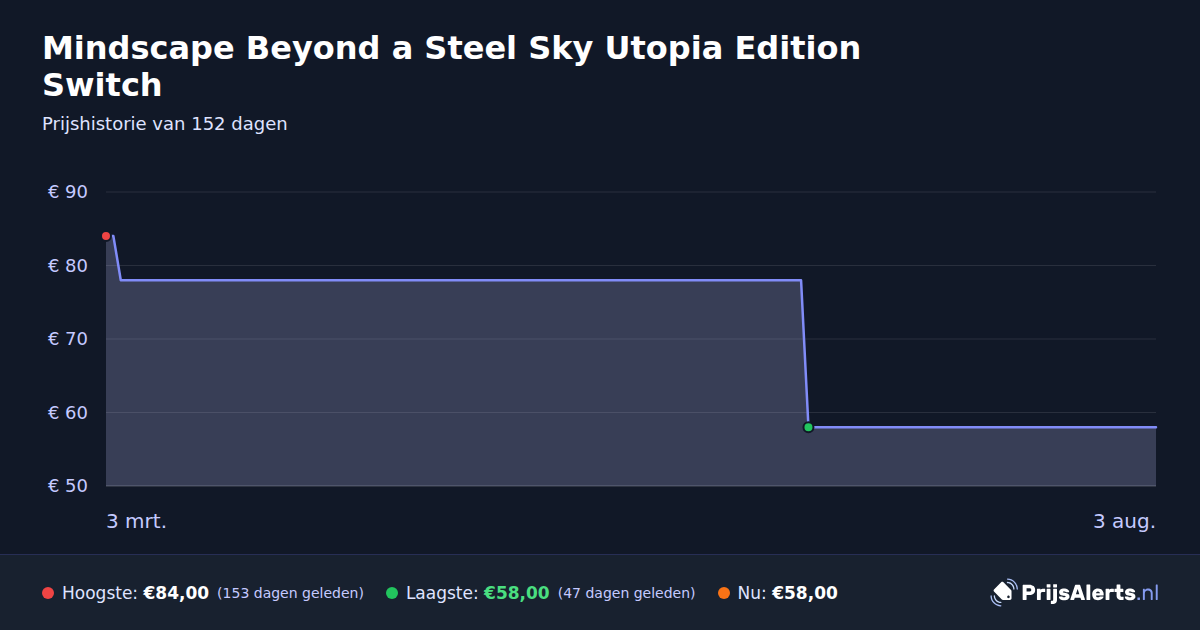Select the Hoogste €84,00 price value

(x=176, y=593)
